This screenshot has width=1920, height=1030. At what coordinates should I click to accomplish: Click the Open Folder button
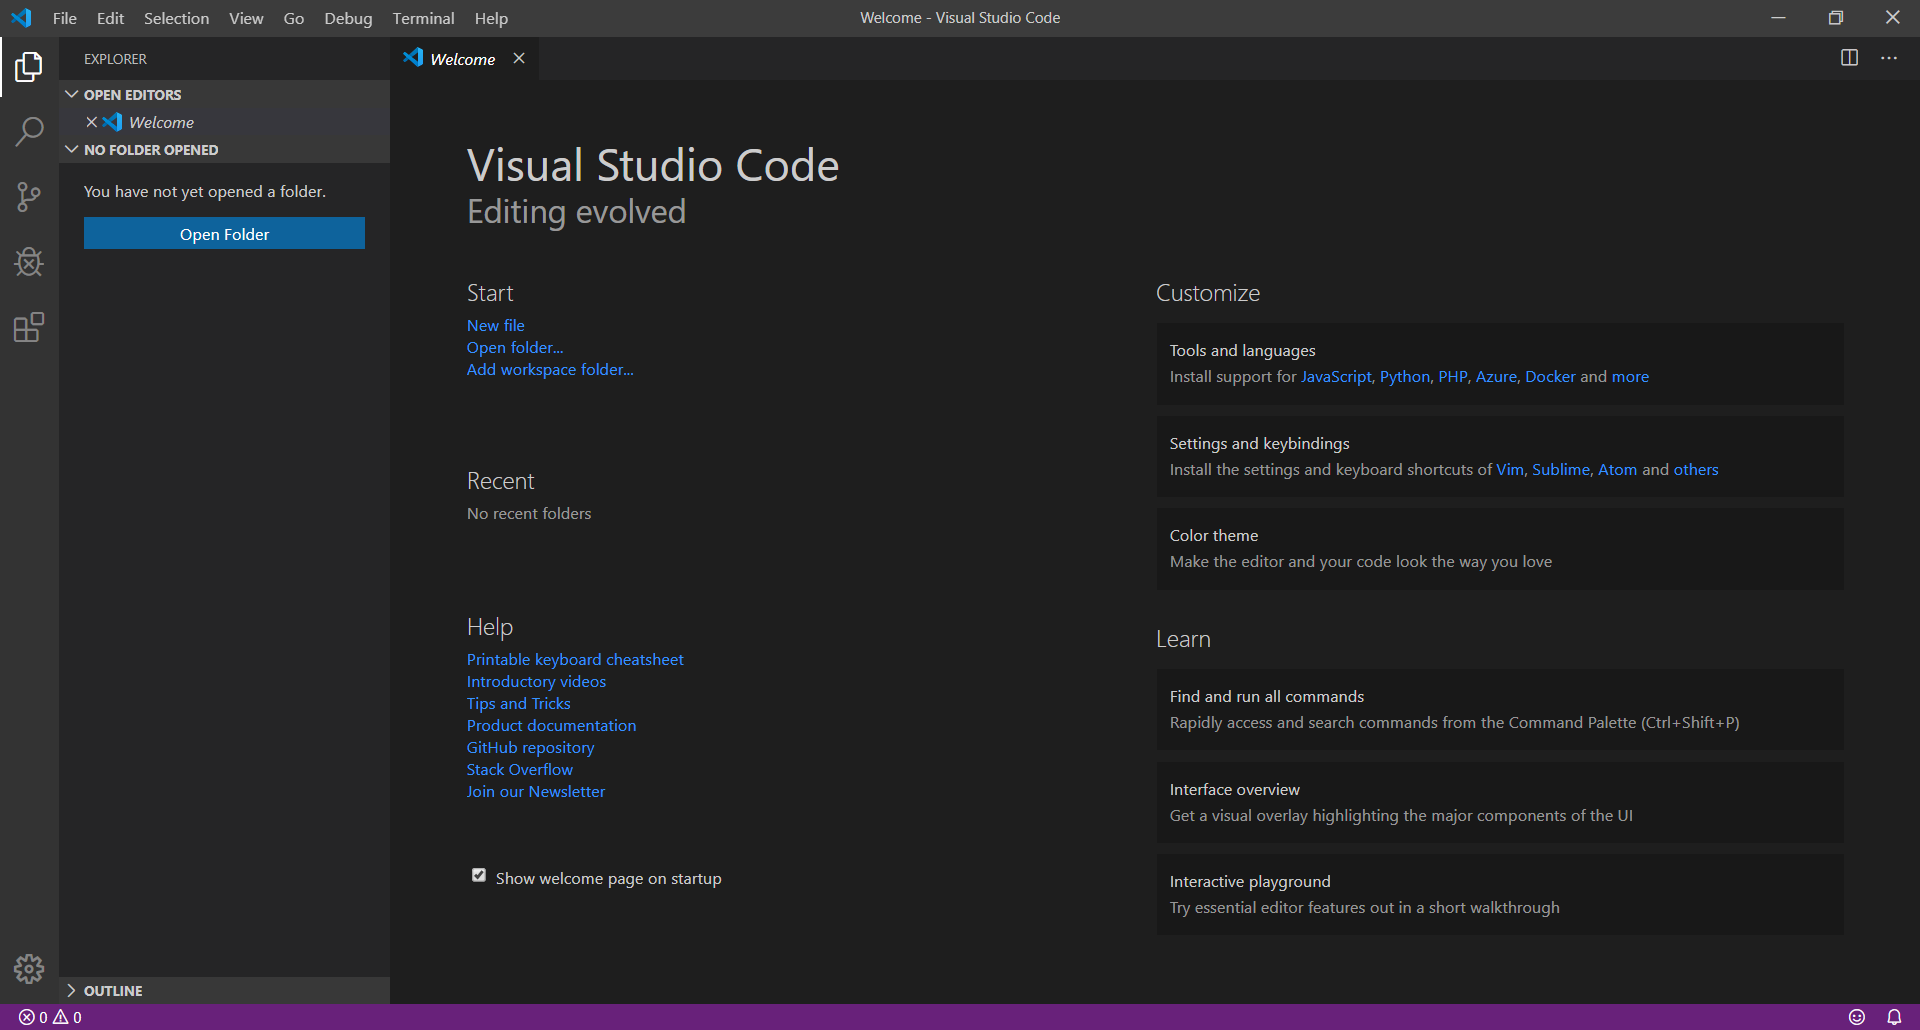(224, 234)
